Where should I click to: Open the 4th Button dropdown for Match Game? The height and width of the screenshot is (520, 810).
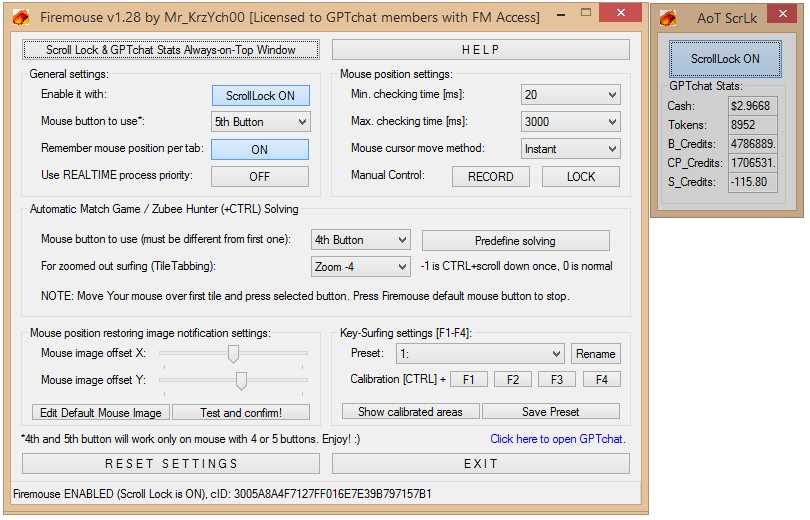361,240
